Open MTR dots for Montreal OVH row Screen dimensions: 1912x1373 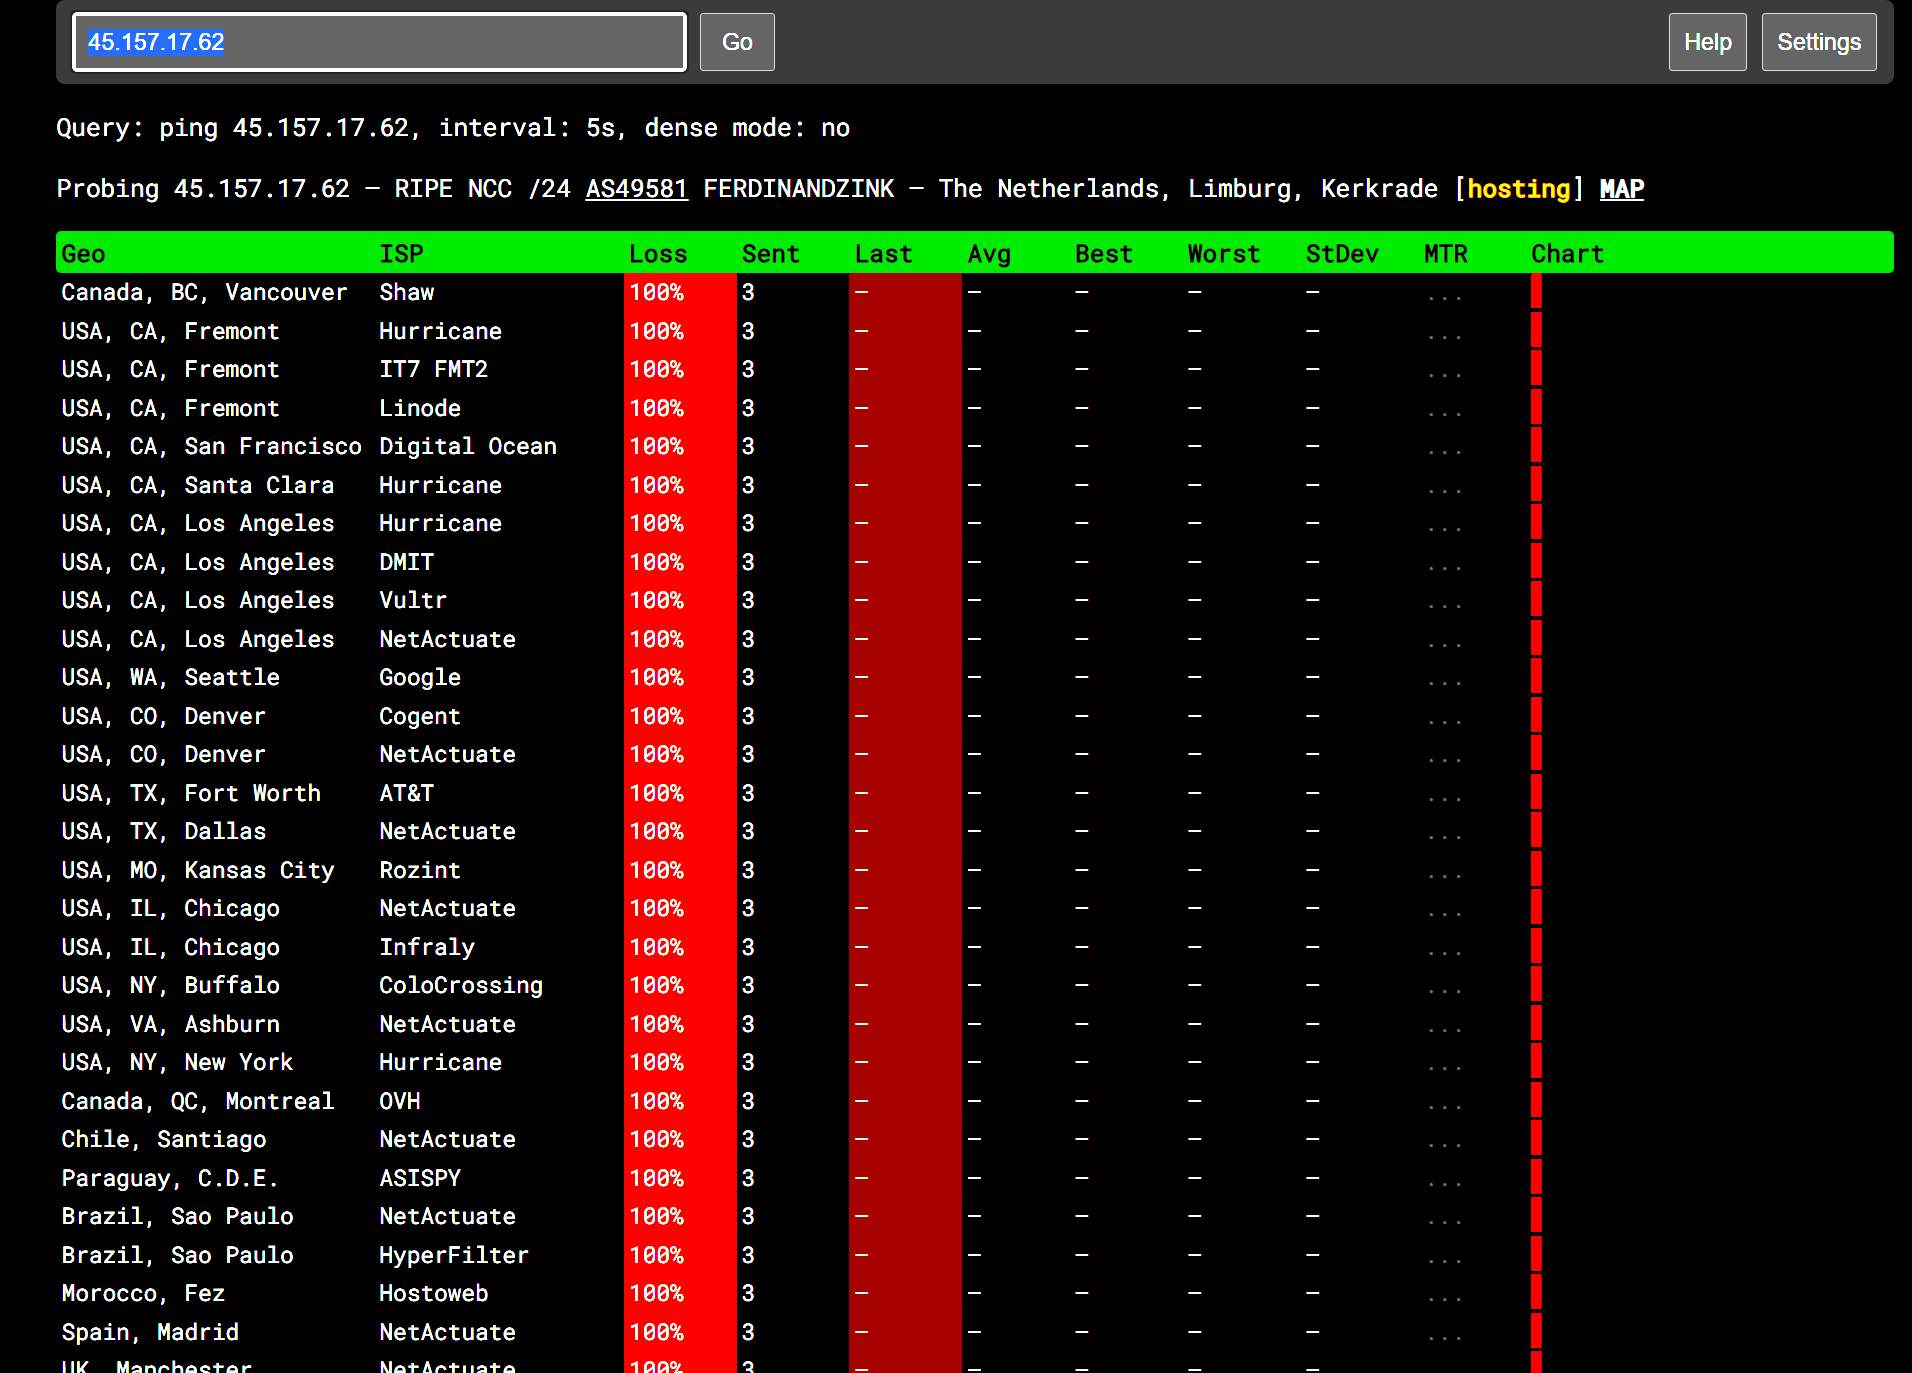pos(1444,1106)
